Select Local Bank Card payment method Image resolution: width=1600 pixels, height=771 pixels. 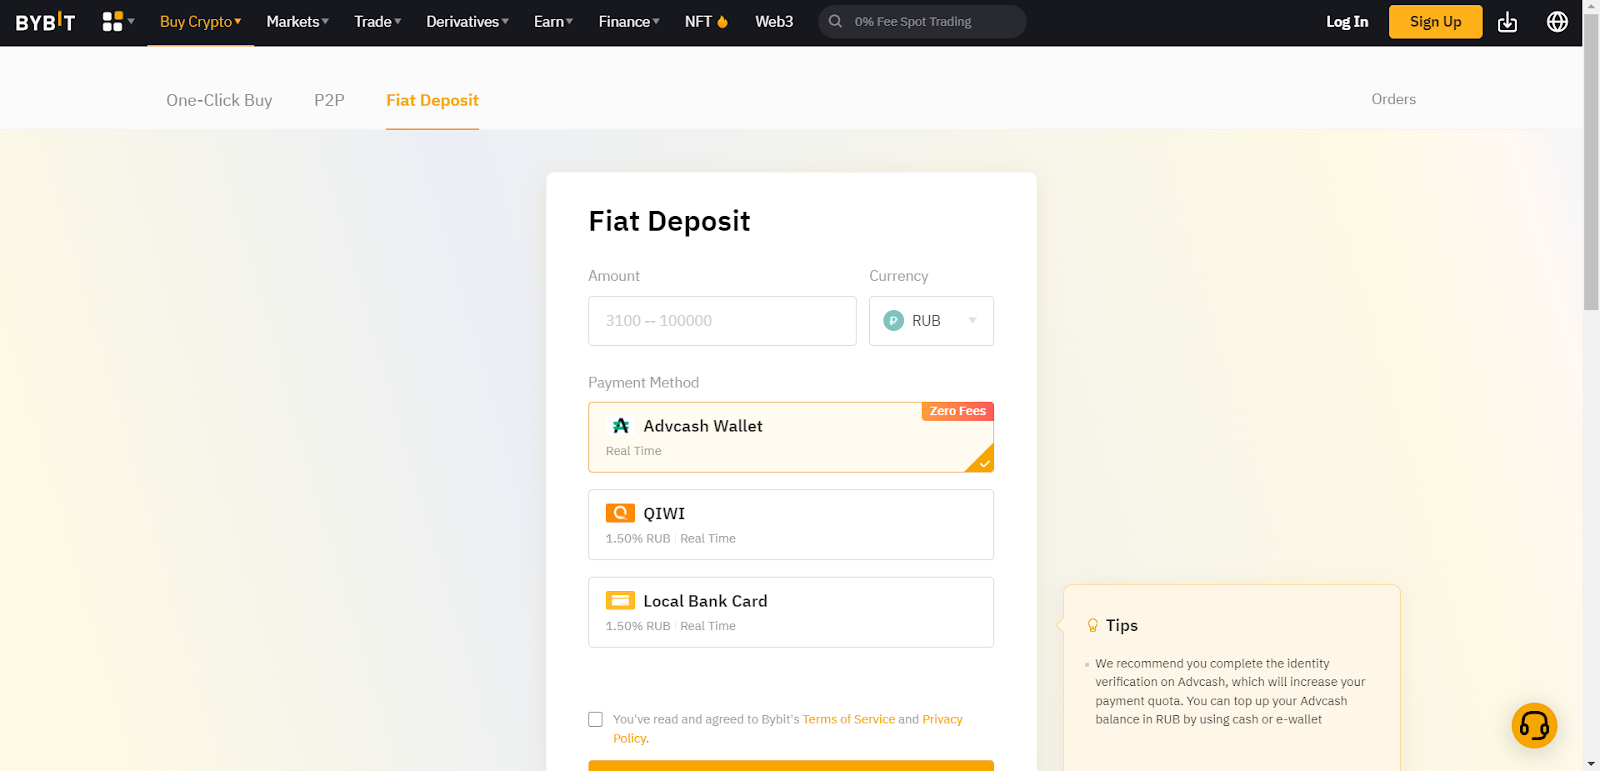tap(791, 612)
